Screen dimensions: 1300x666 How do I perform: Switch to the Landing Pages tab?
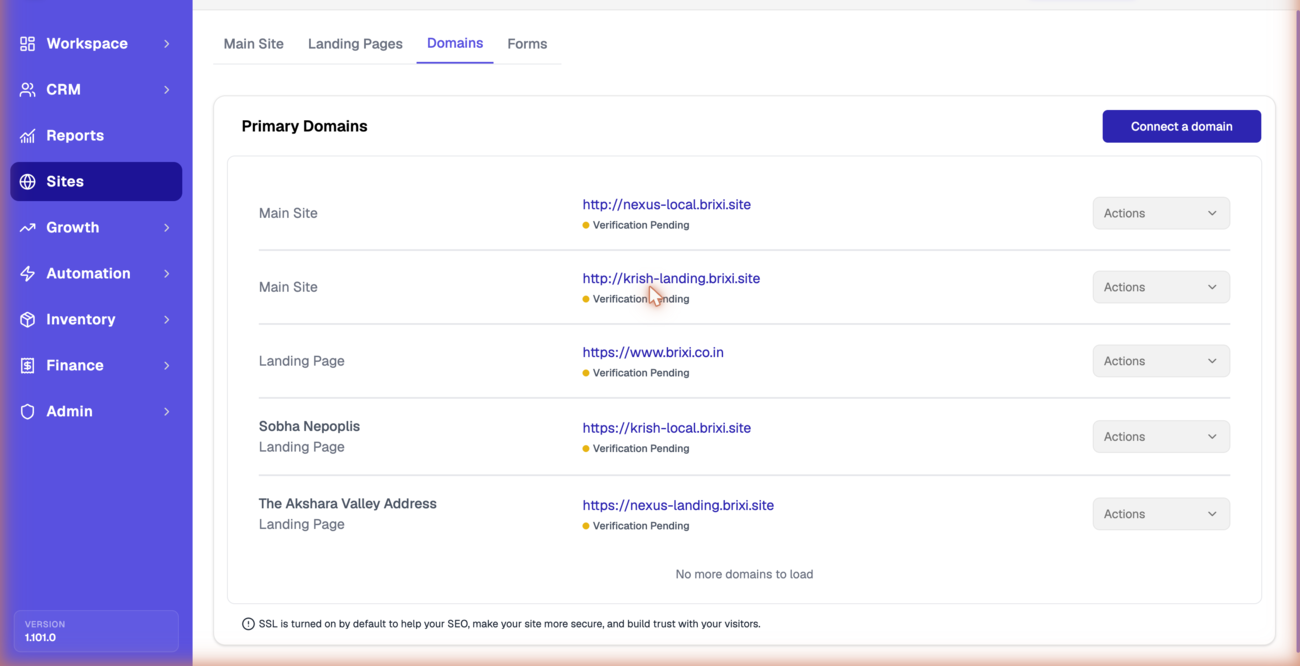point(355,44)
